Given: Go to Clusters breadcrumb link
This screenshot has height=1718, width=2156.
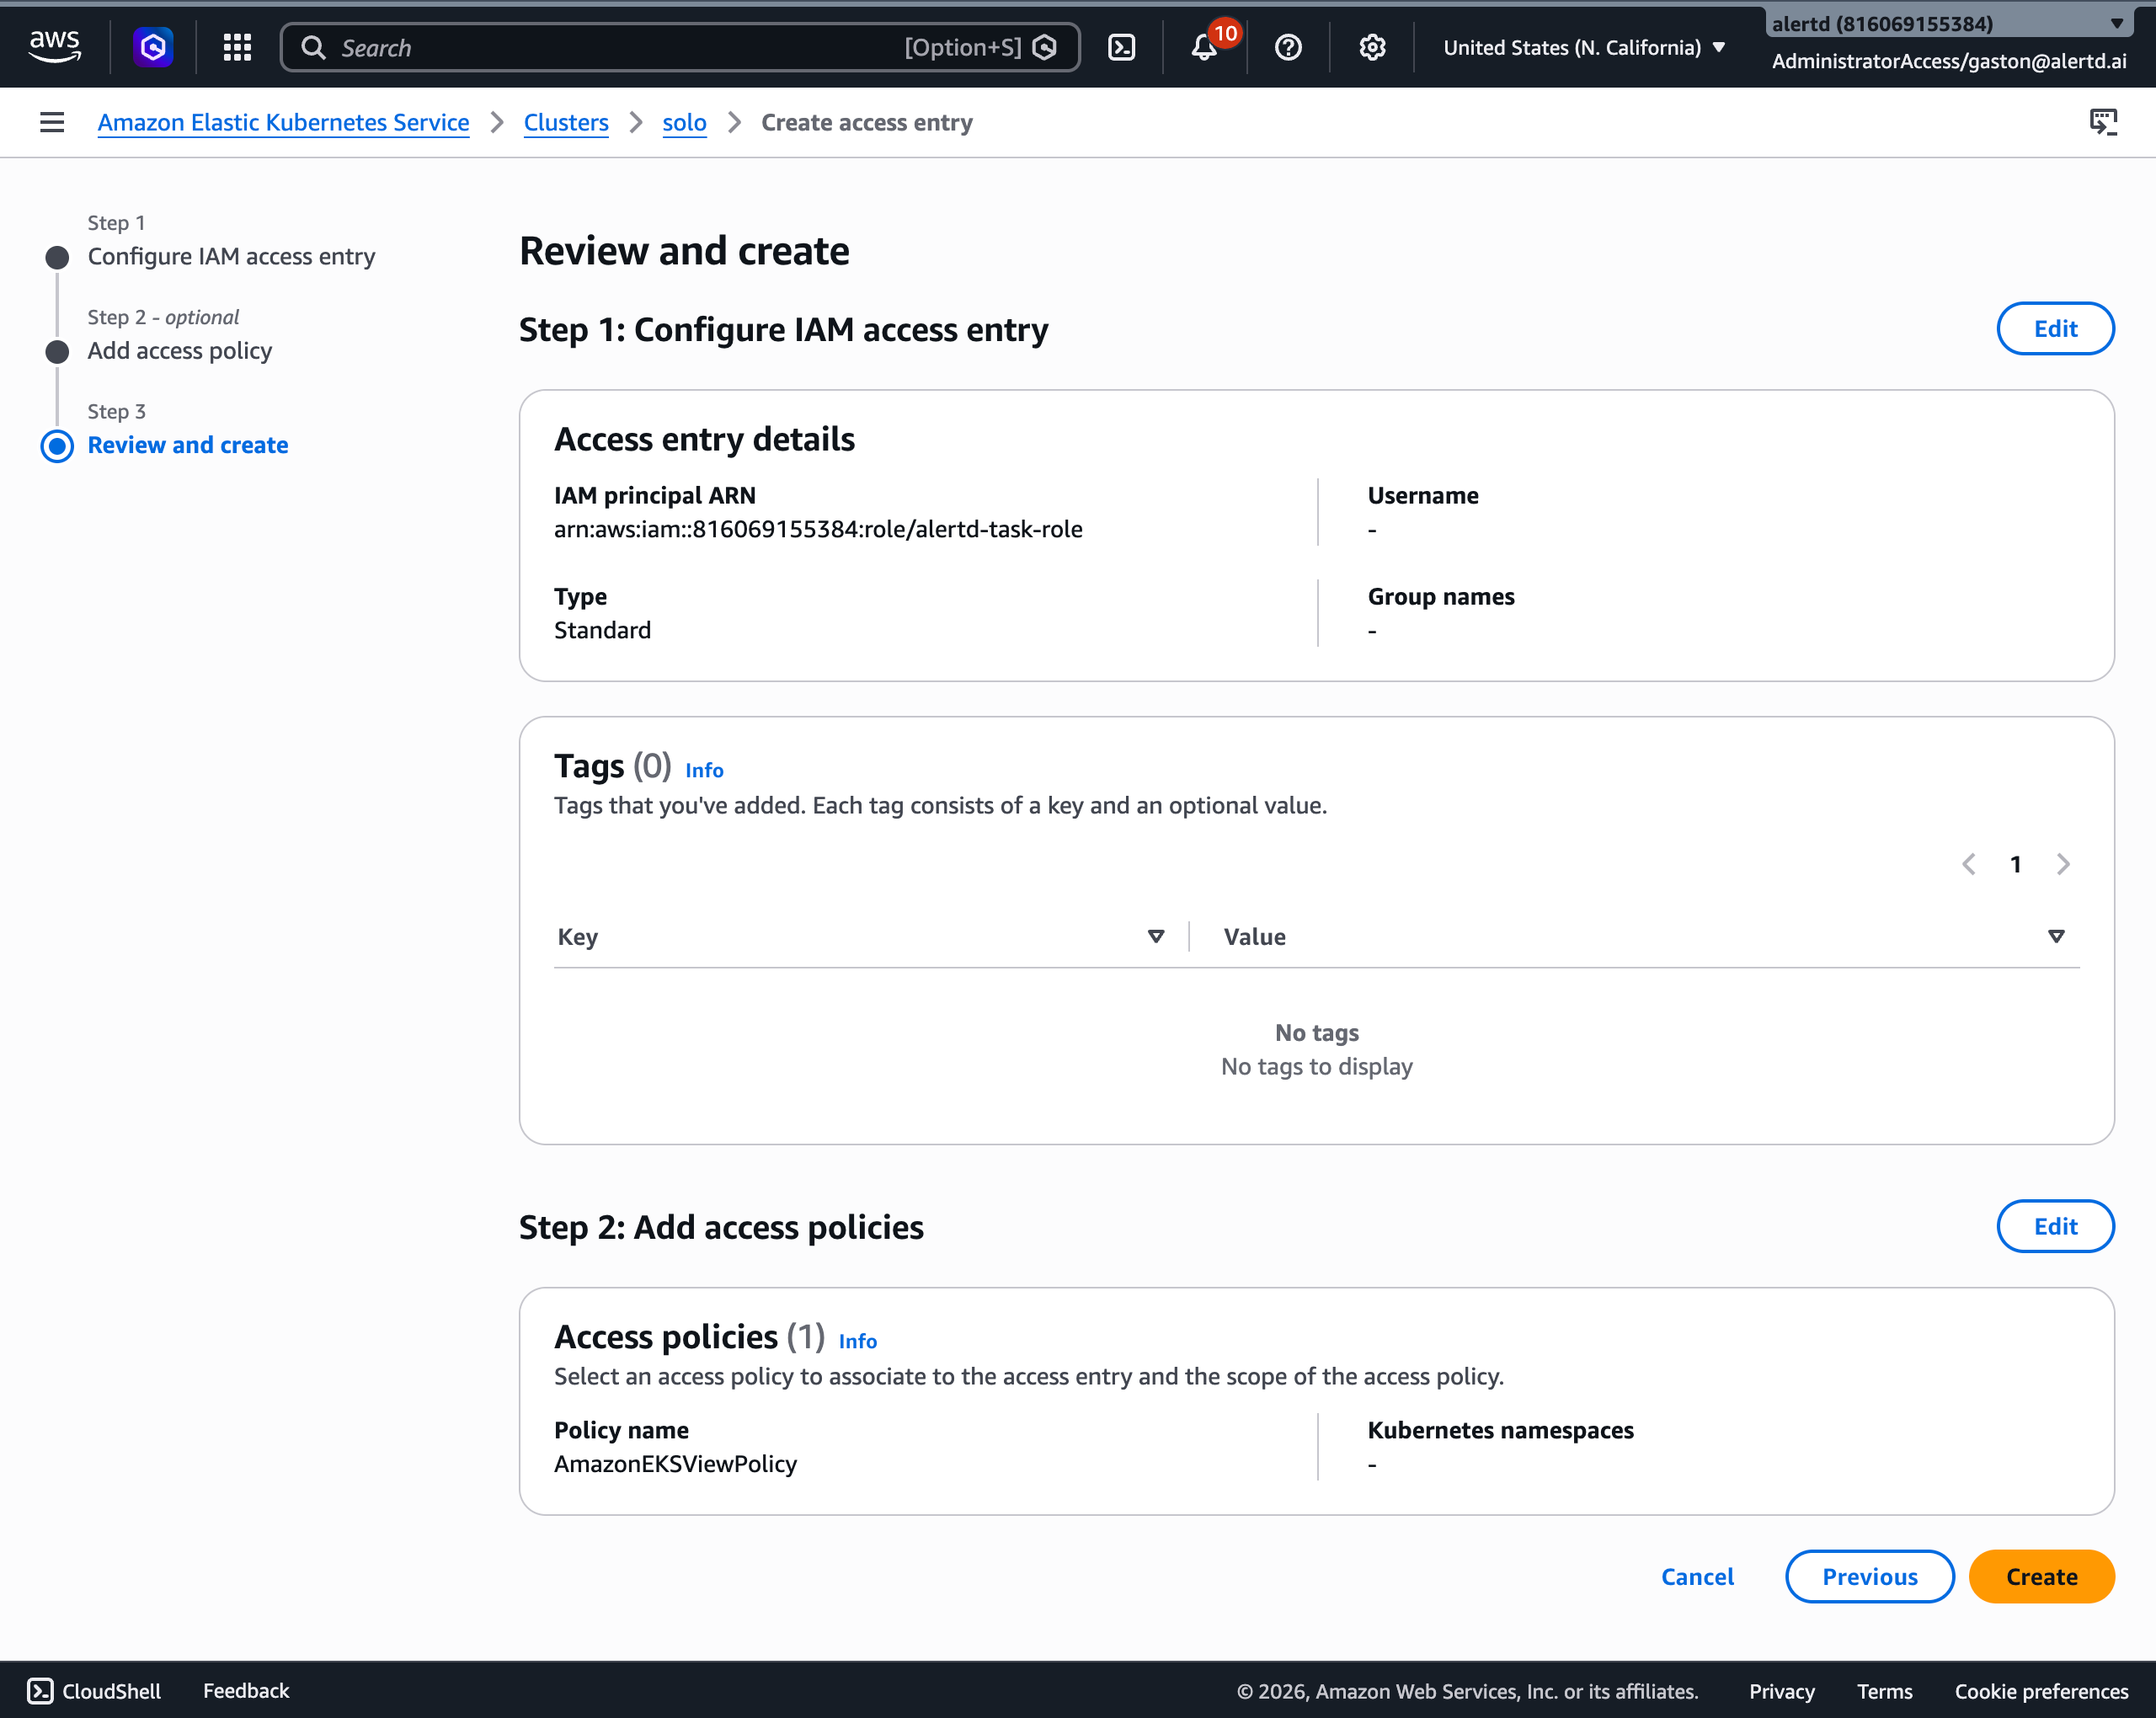Looking at the screenshot, I should pyautogui.click(x=566, y=122).
